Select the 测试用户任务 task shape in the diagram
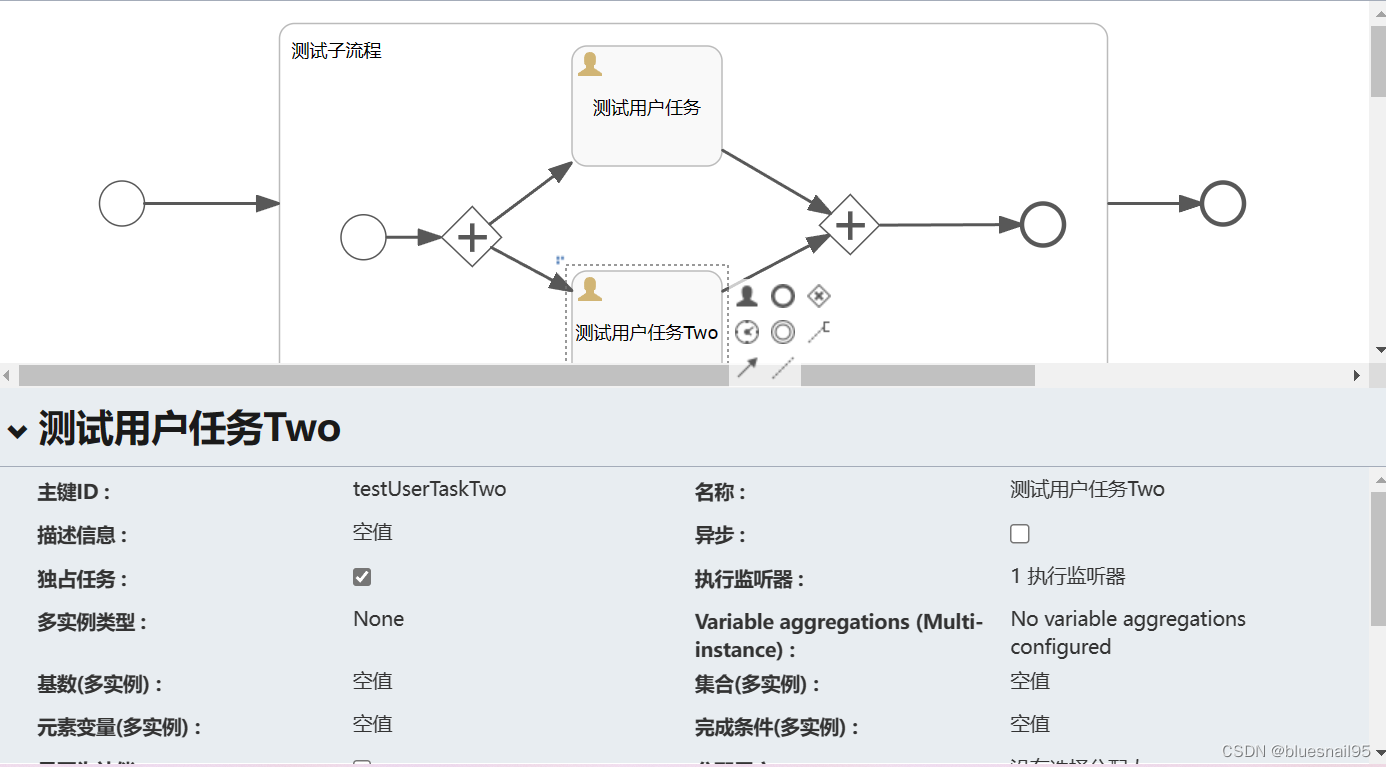 [x=646, y=105]
